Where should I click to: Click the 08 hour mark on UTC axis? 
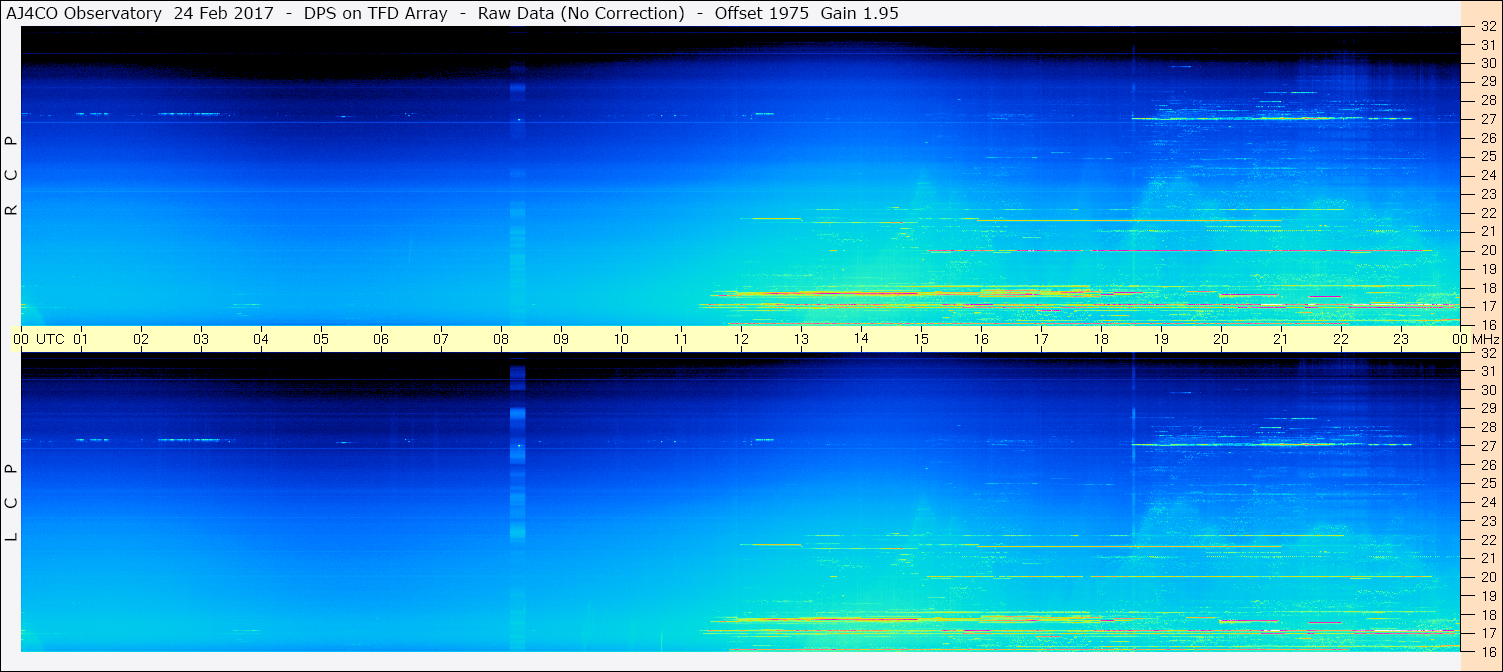tap(501, 339)
